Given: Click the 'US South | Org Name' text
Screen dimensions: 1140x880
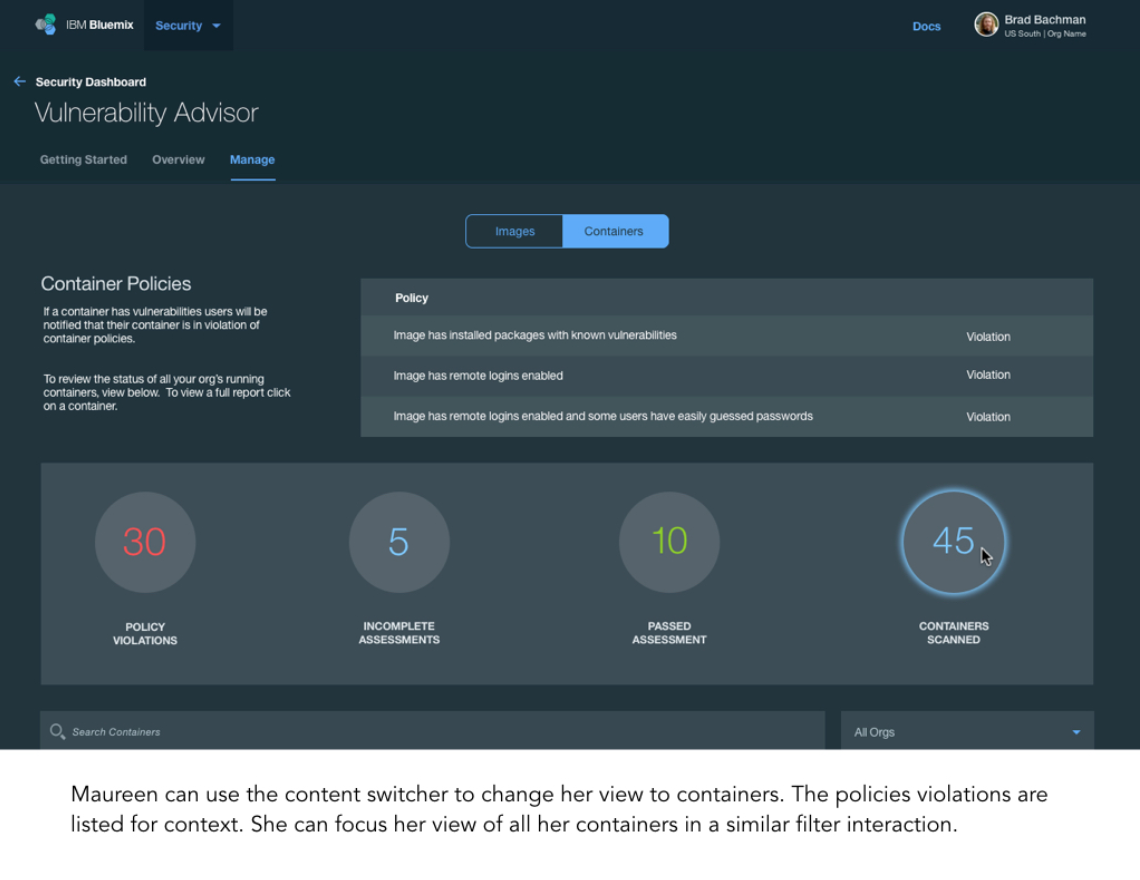Looking at the screenshot, I should (1045, 34).
